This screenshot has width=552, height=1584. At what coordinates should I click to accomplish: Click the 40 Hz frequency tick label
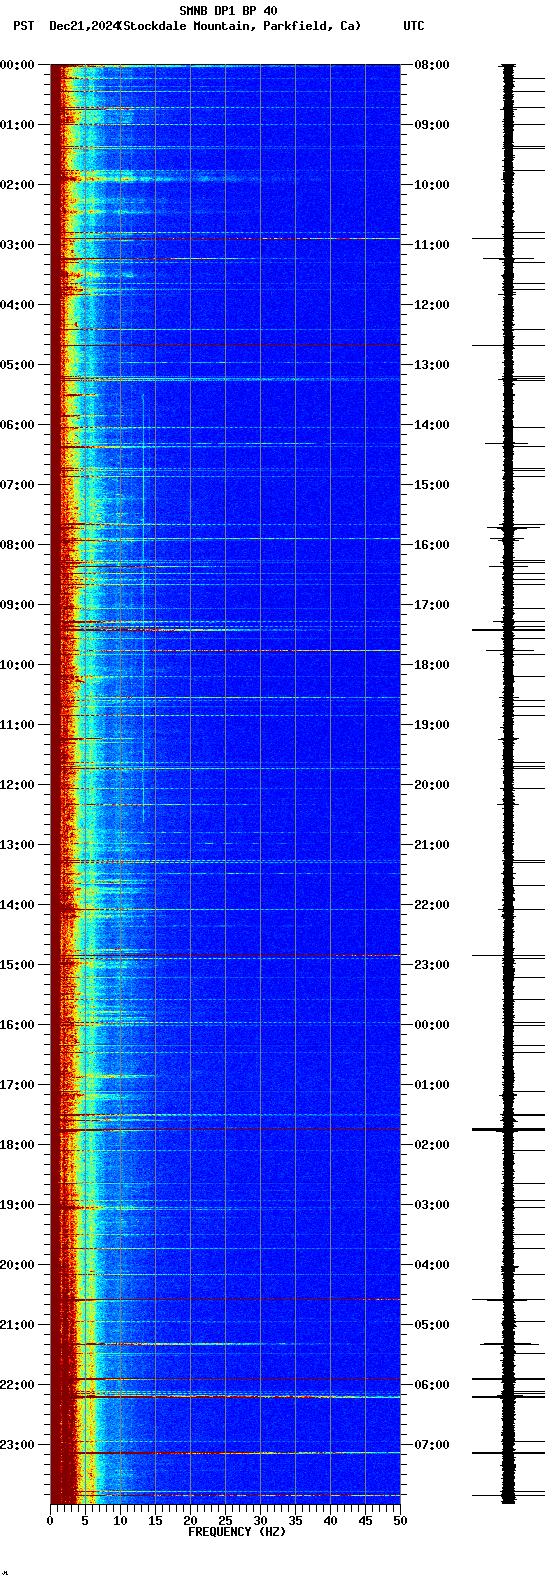click(330, 1521)
